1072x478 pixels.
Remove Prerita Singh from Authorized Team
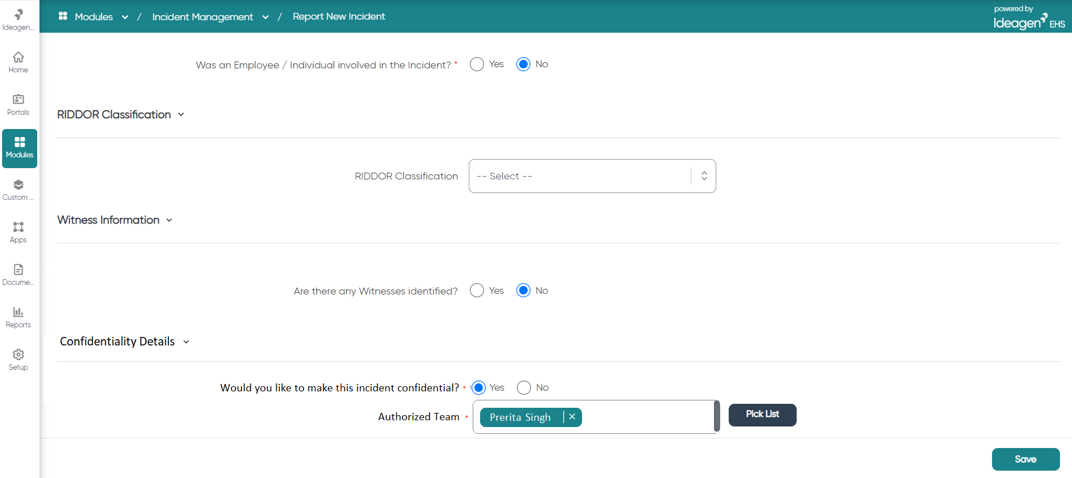coord(572,417)
